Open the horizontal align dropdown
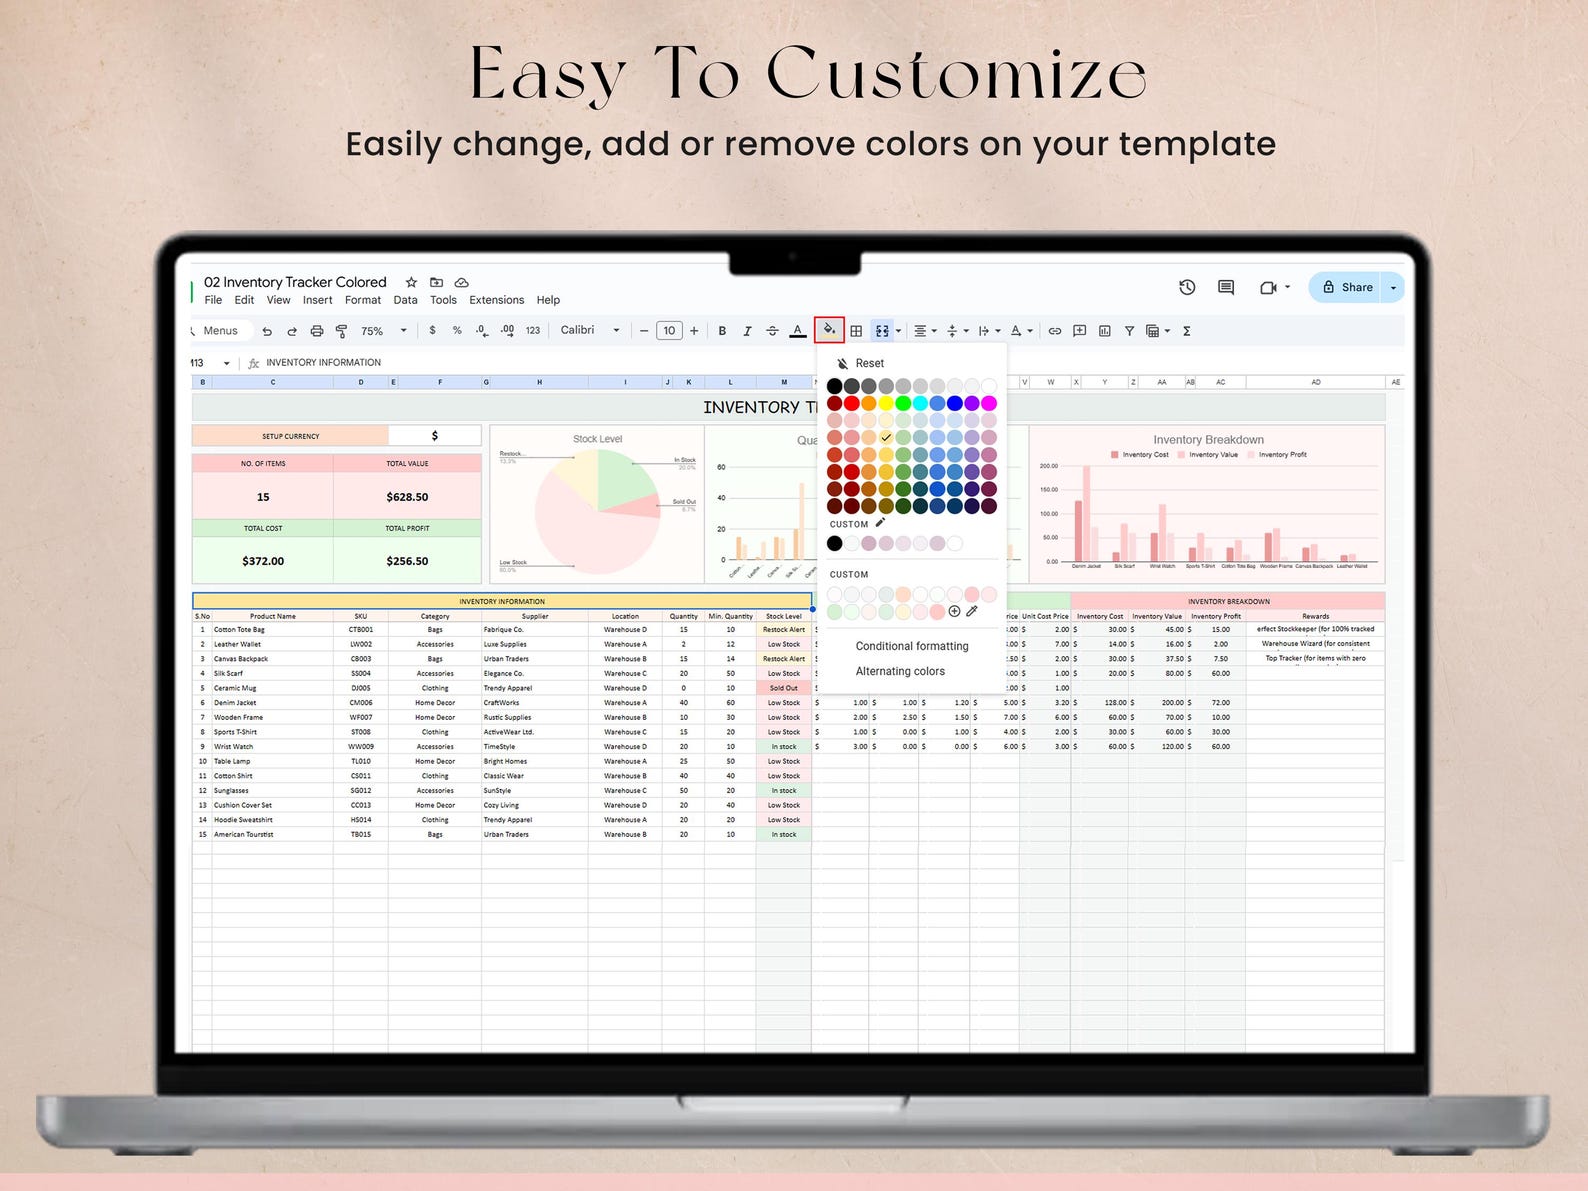1588x1191 pixels. (x=925, y=331)
